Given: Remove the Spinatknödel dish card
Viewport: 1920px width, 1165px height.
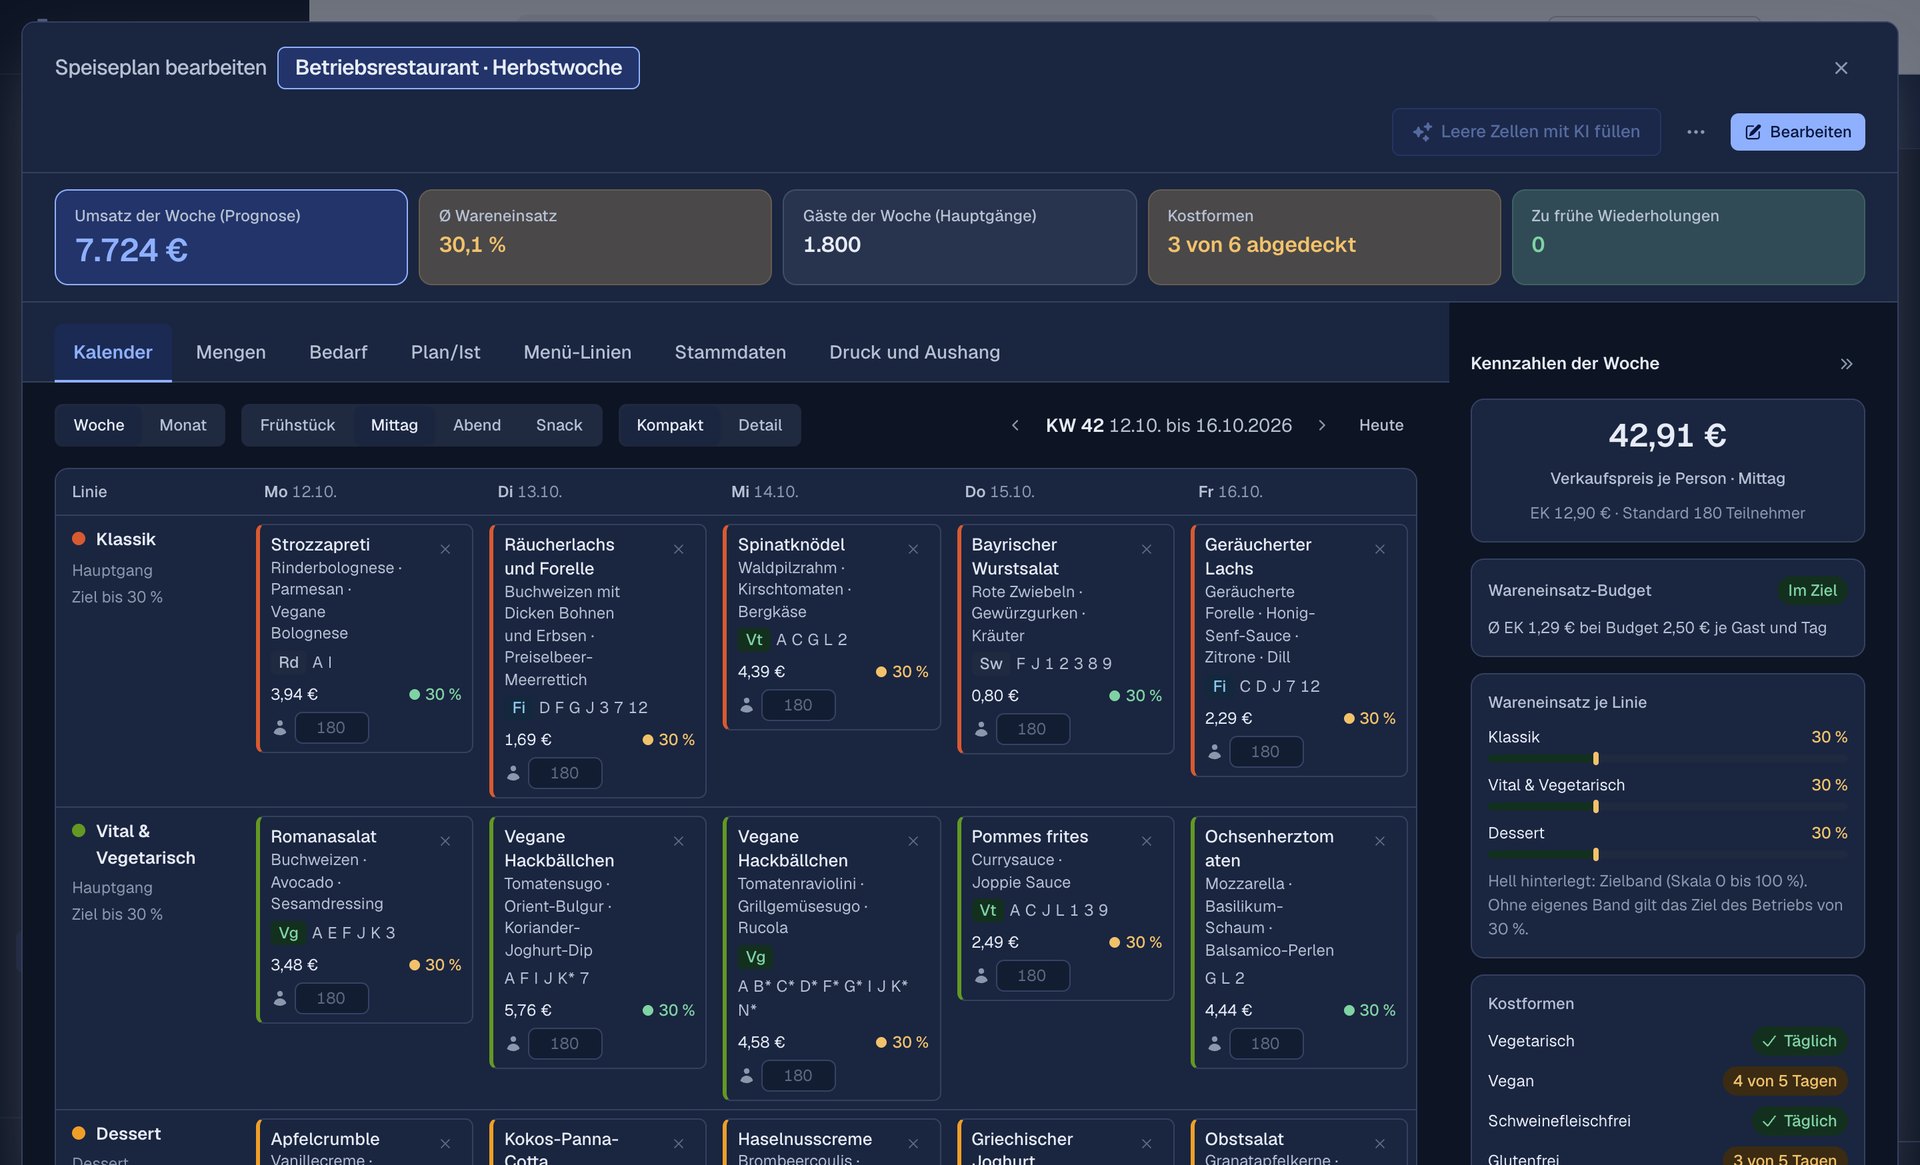Looking at the screenshot, I should [x=913, y=549].
